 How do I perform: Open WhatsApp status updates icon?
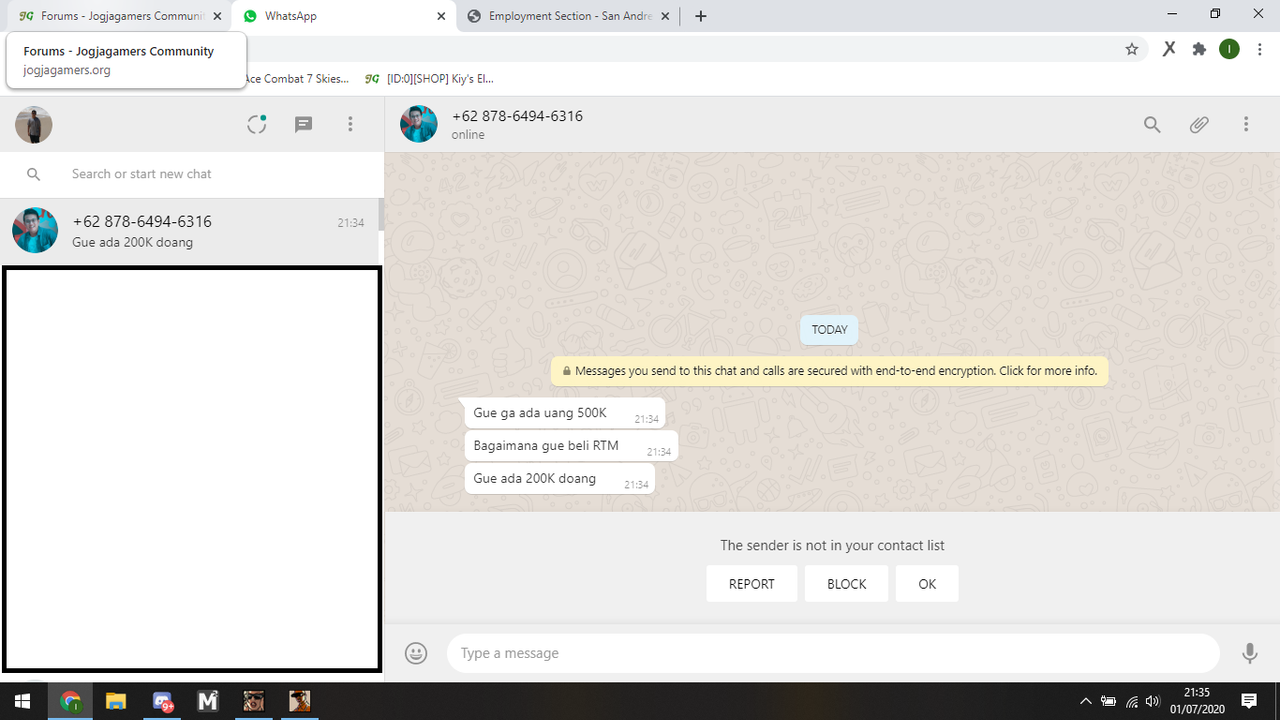257,124
